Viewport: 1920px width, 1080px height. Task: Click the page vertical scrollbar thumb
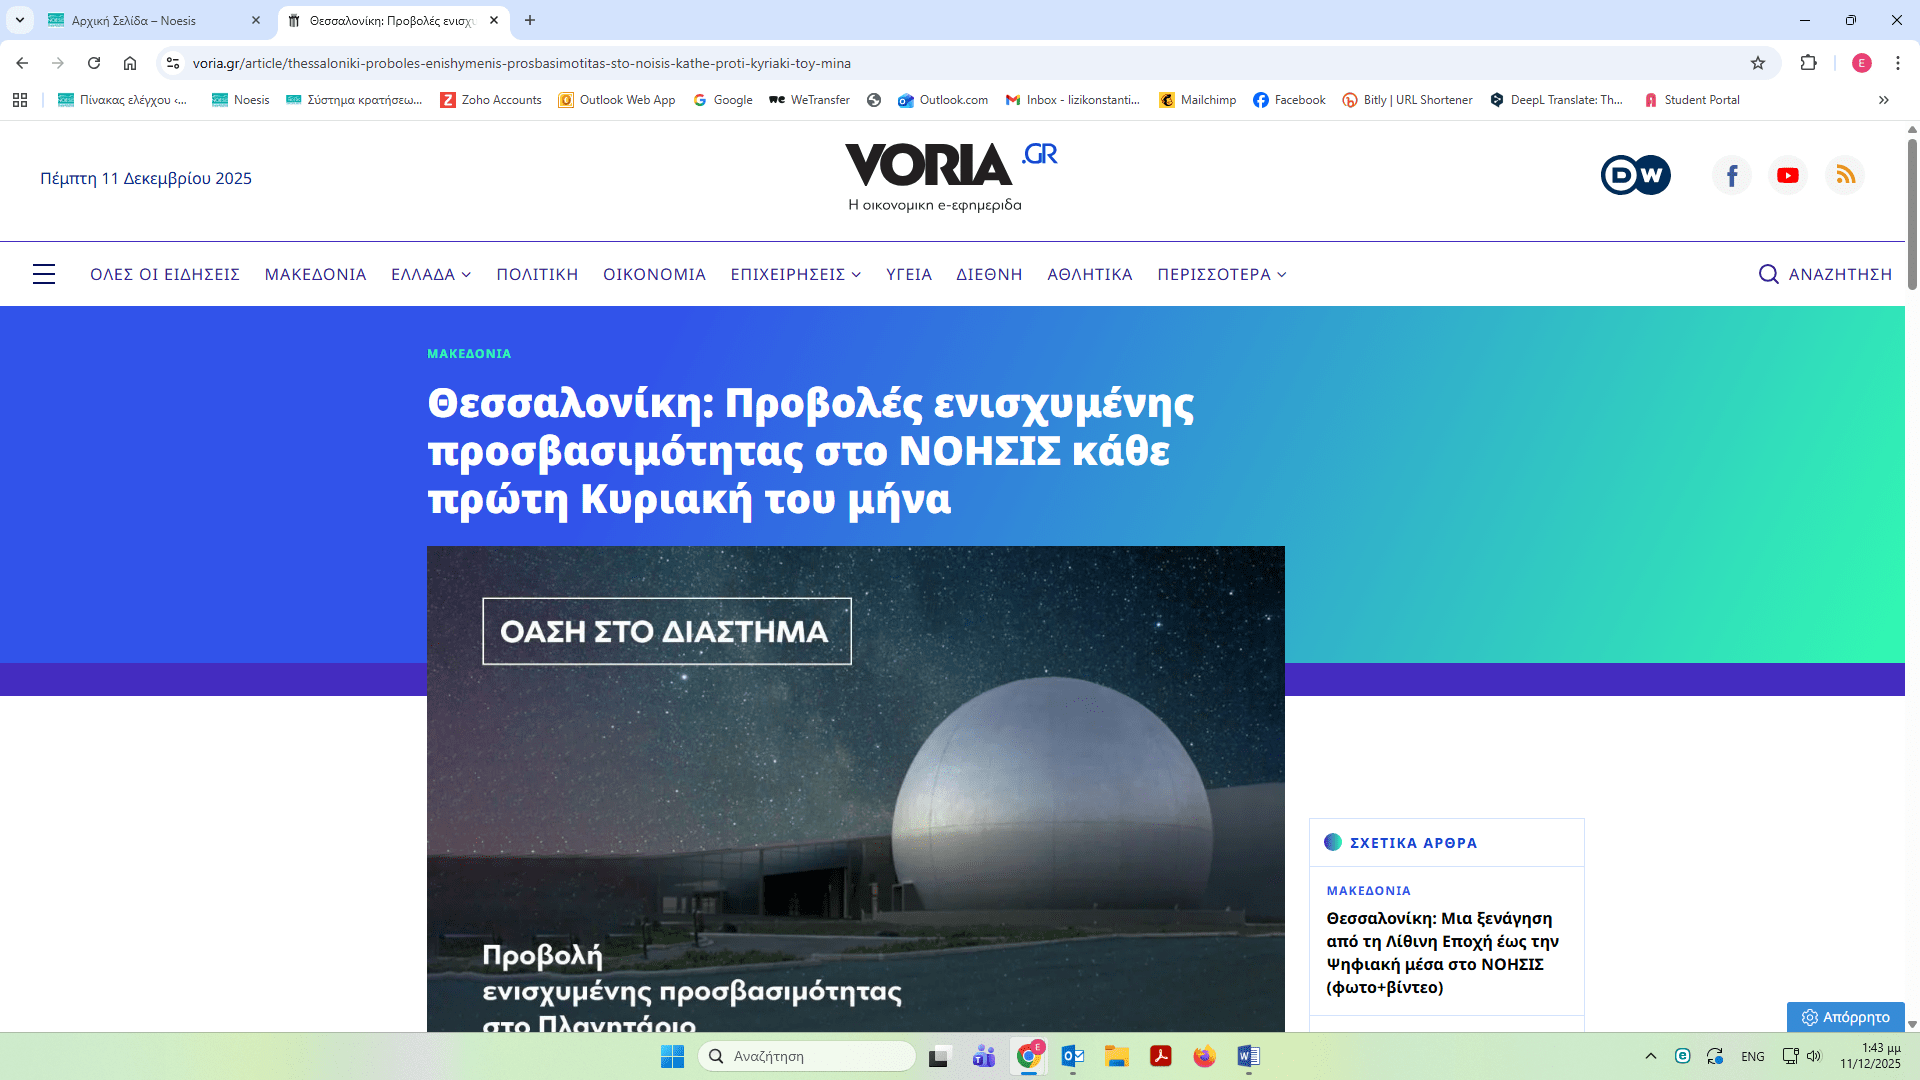point(1912,215)
